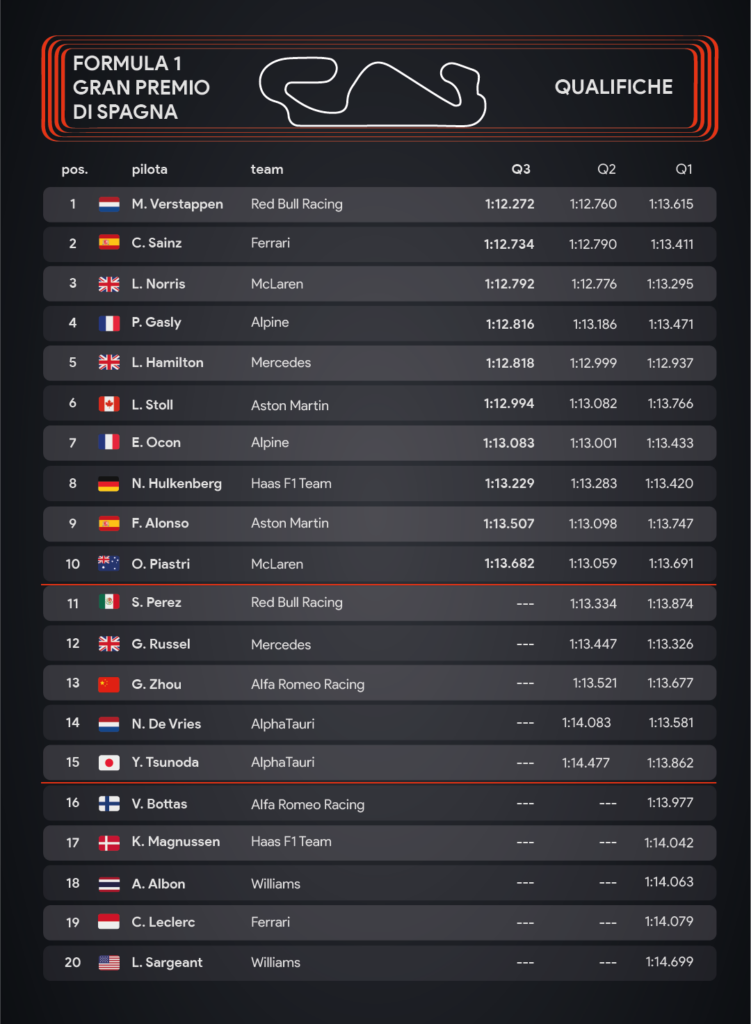Screen dimensions: 751x1024
Task: Click the circuit track outline in header
Action: [x=373, y=91]
